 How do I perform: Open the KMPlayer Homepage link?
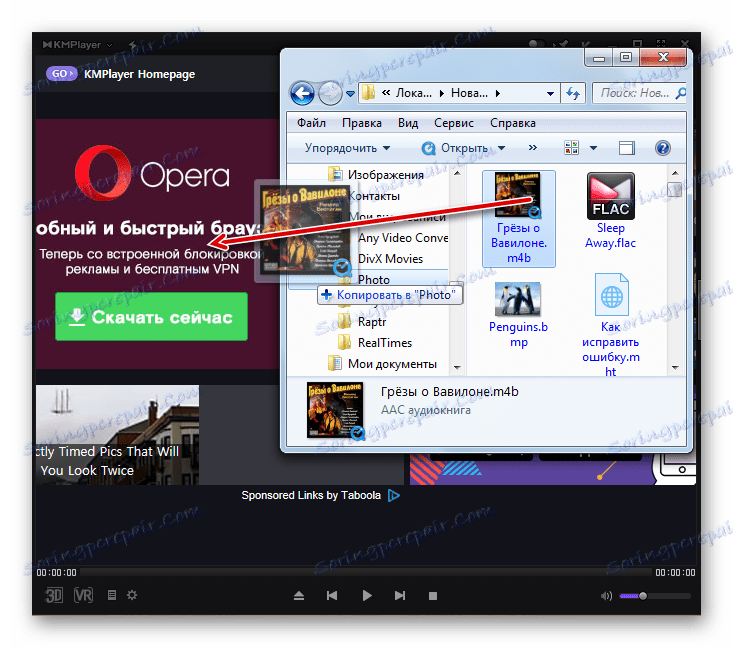[x=139, y=74]
